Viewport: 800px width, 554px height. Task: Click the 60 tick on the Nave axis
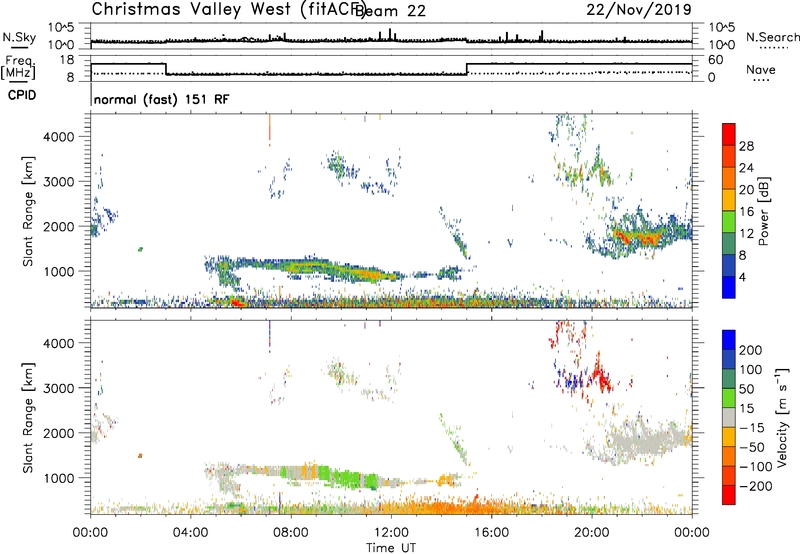[716, 60]
